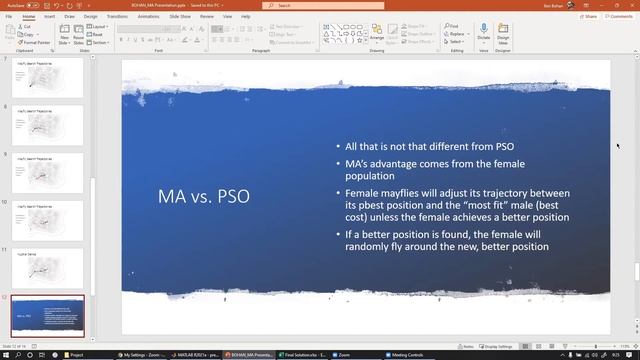Image resolution: width=640 pixels, height=360 pixels.
Task: Expand the Replace dropdown arrow
Action: point(468,34)
